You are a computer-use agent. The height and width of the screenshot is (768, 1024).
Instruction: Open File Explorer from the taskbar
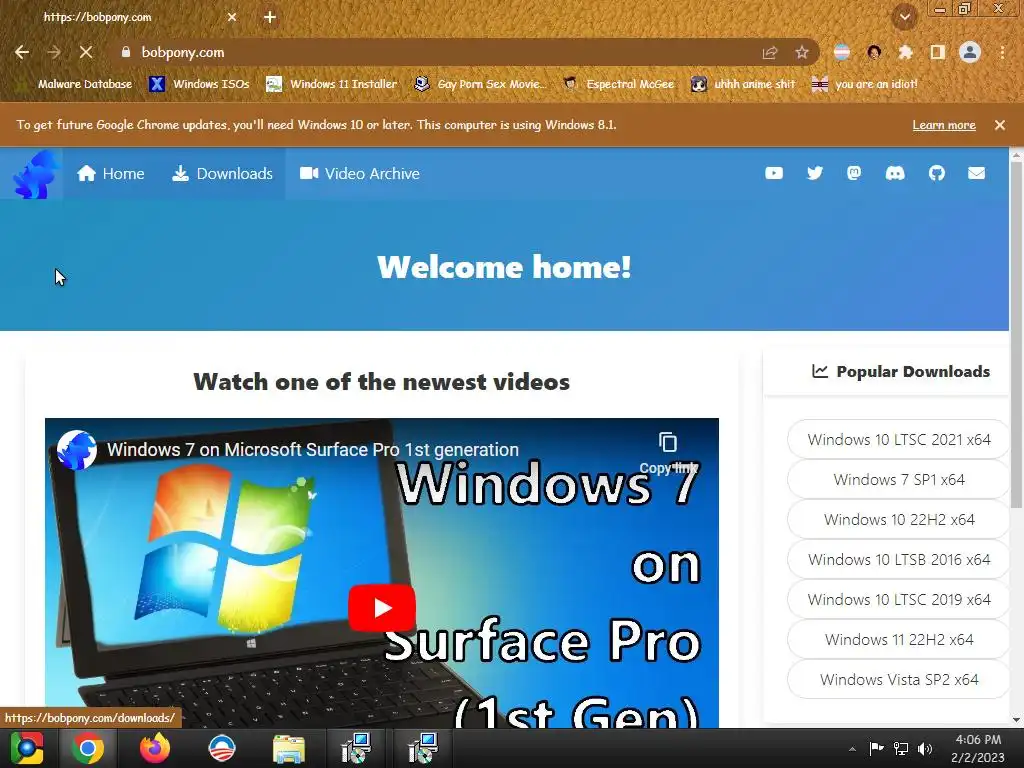[x=289, y=748]
